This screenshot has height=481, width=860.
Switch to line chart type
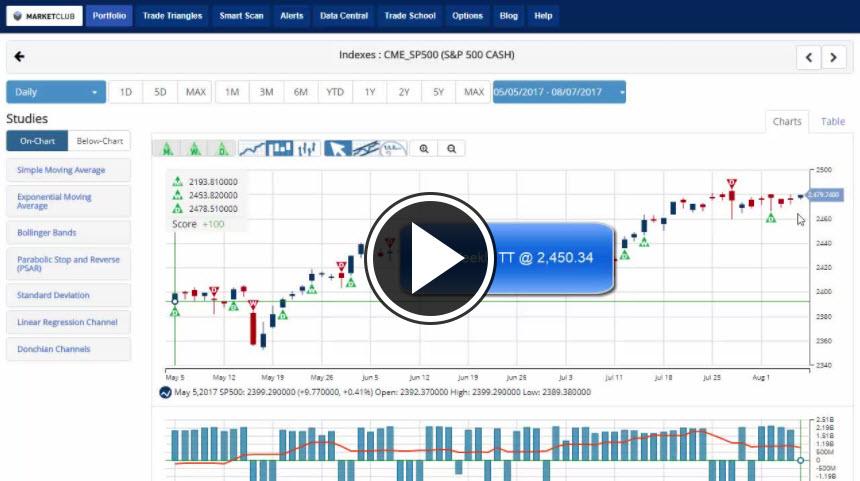tap(252, 148)
